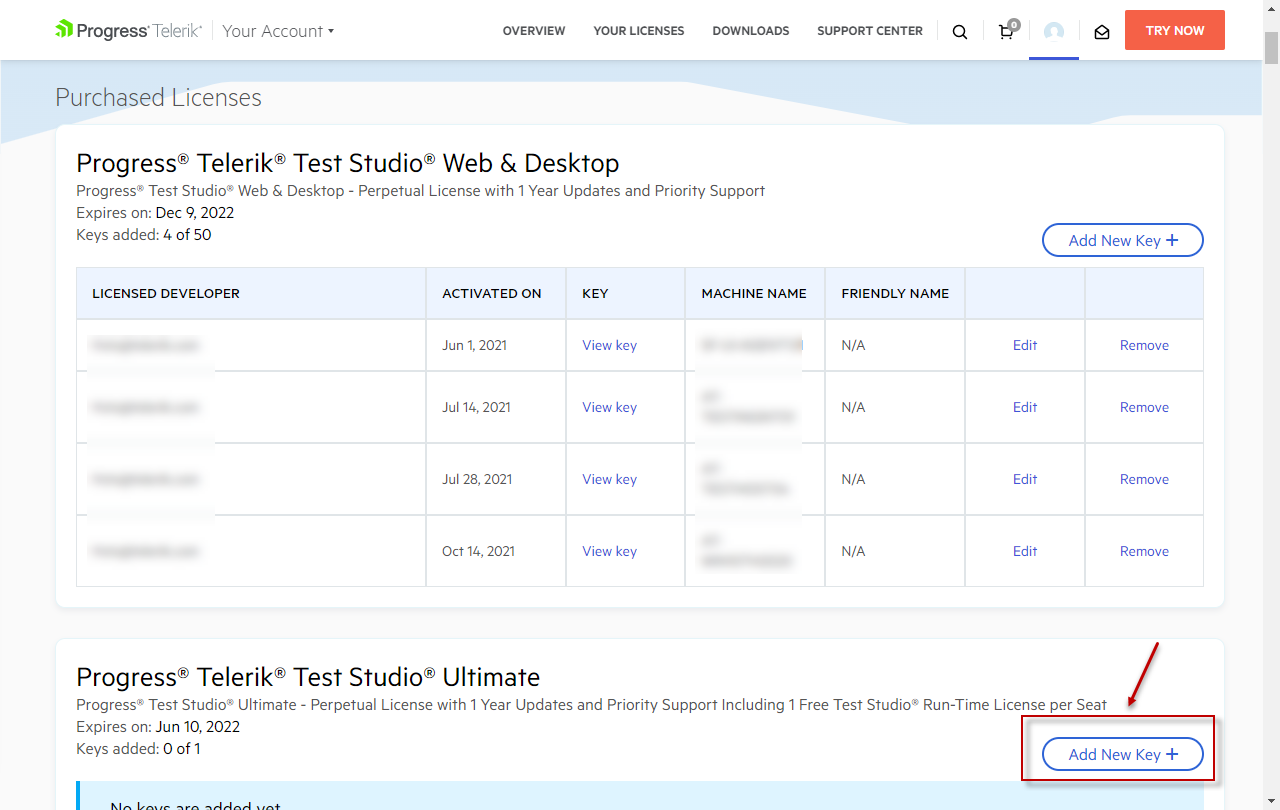Select the Test Studio Web & Desktop title
Image resolution: width=1280 pixels, height=810 pixels.
point(348,163)
